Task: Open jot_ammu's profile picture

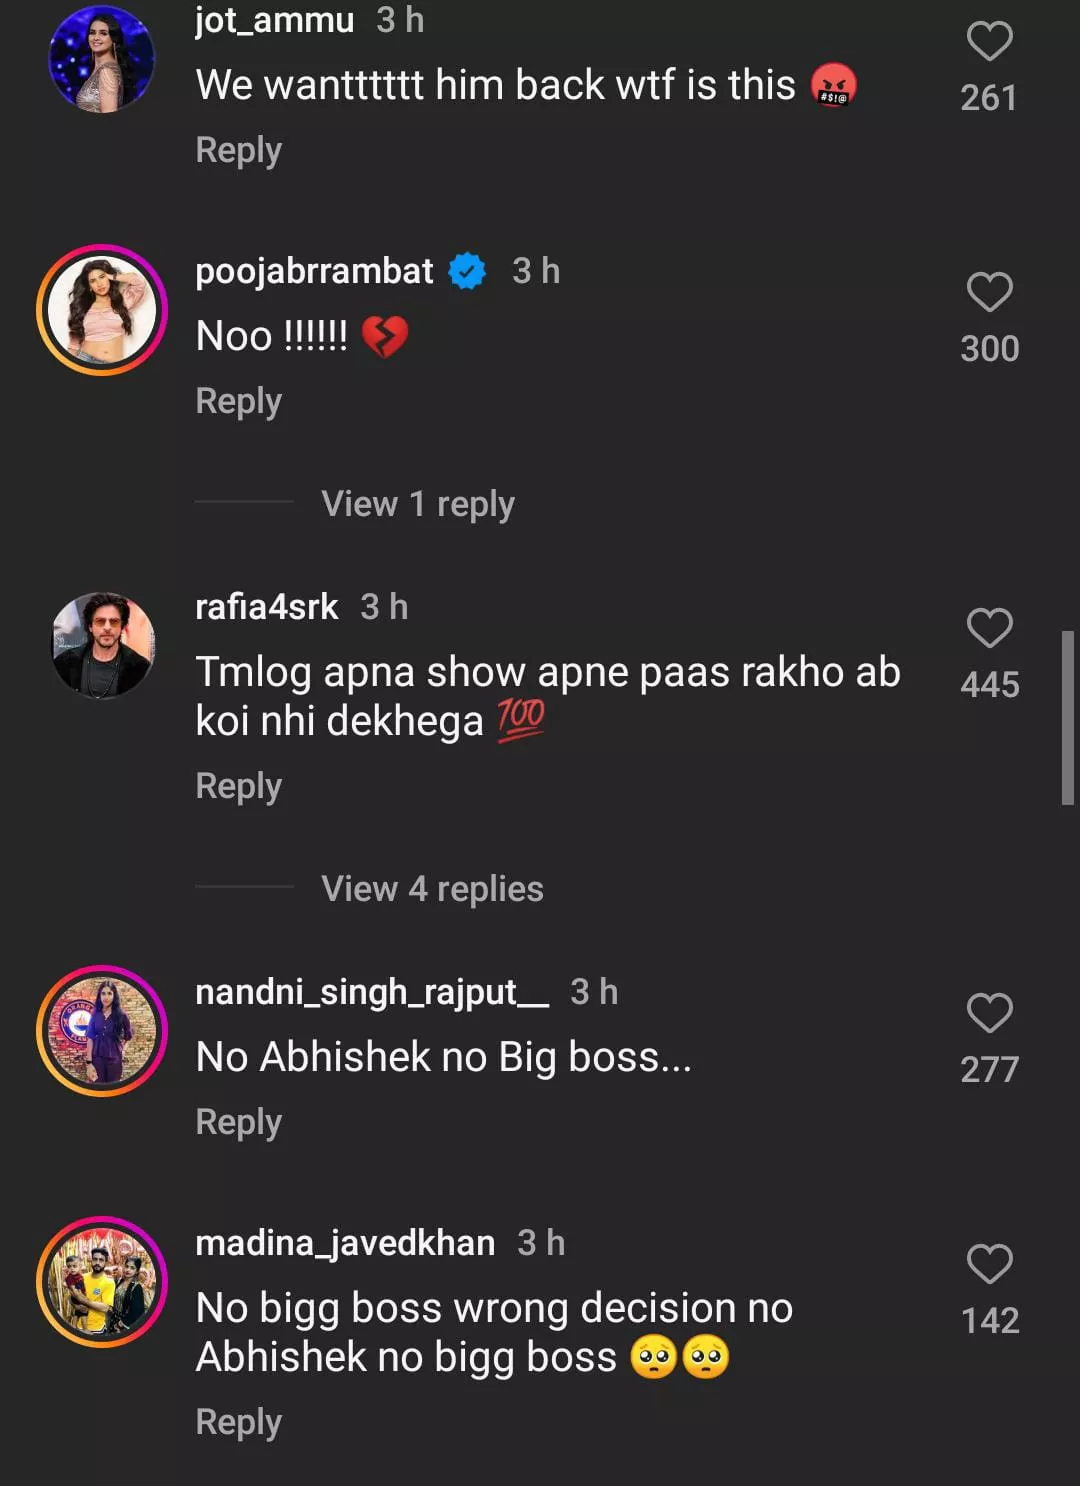Action: [x=102, y=59]
